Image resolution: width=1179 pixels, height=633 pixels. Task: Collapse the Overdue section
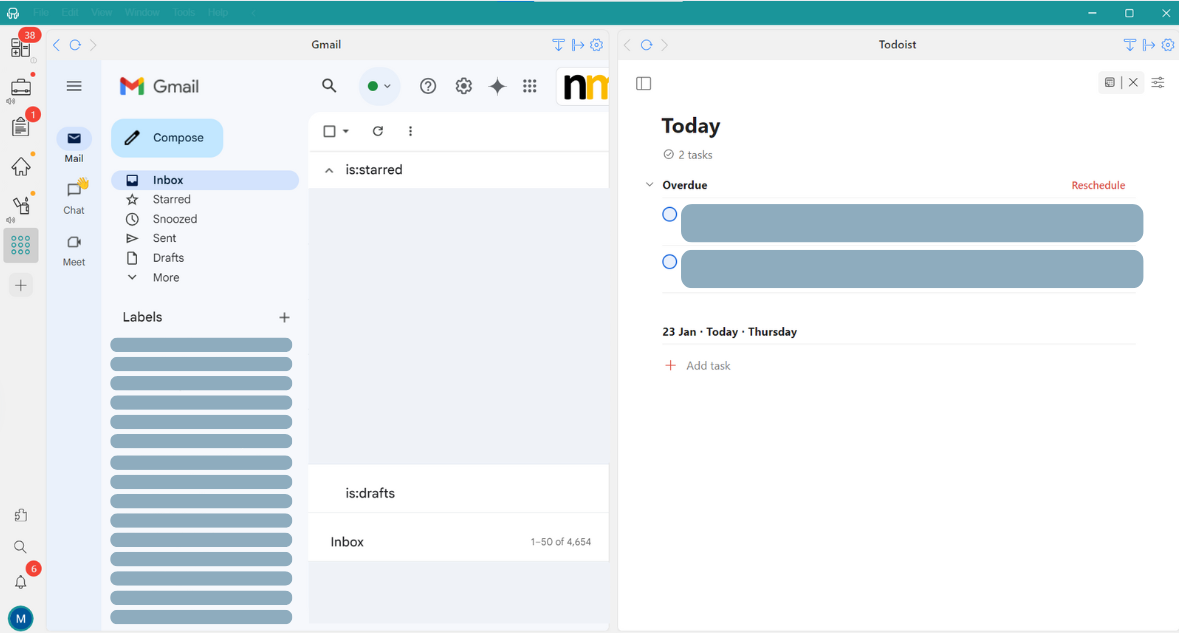(650, 185)
